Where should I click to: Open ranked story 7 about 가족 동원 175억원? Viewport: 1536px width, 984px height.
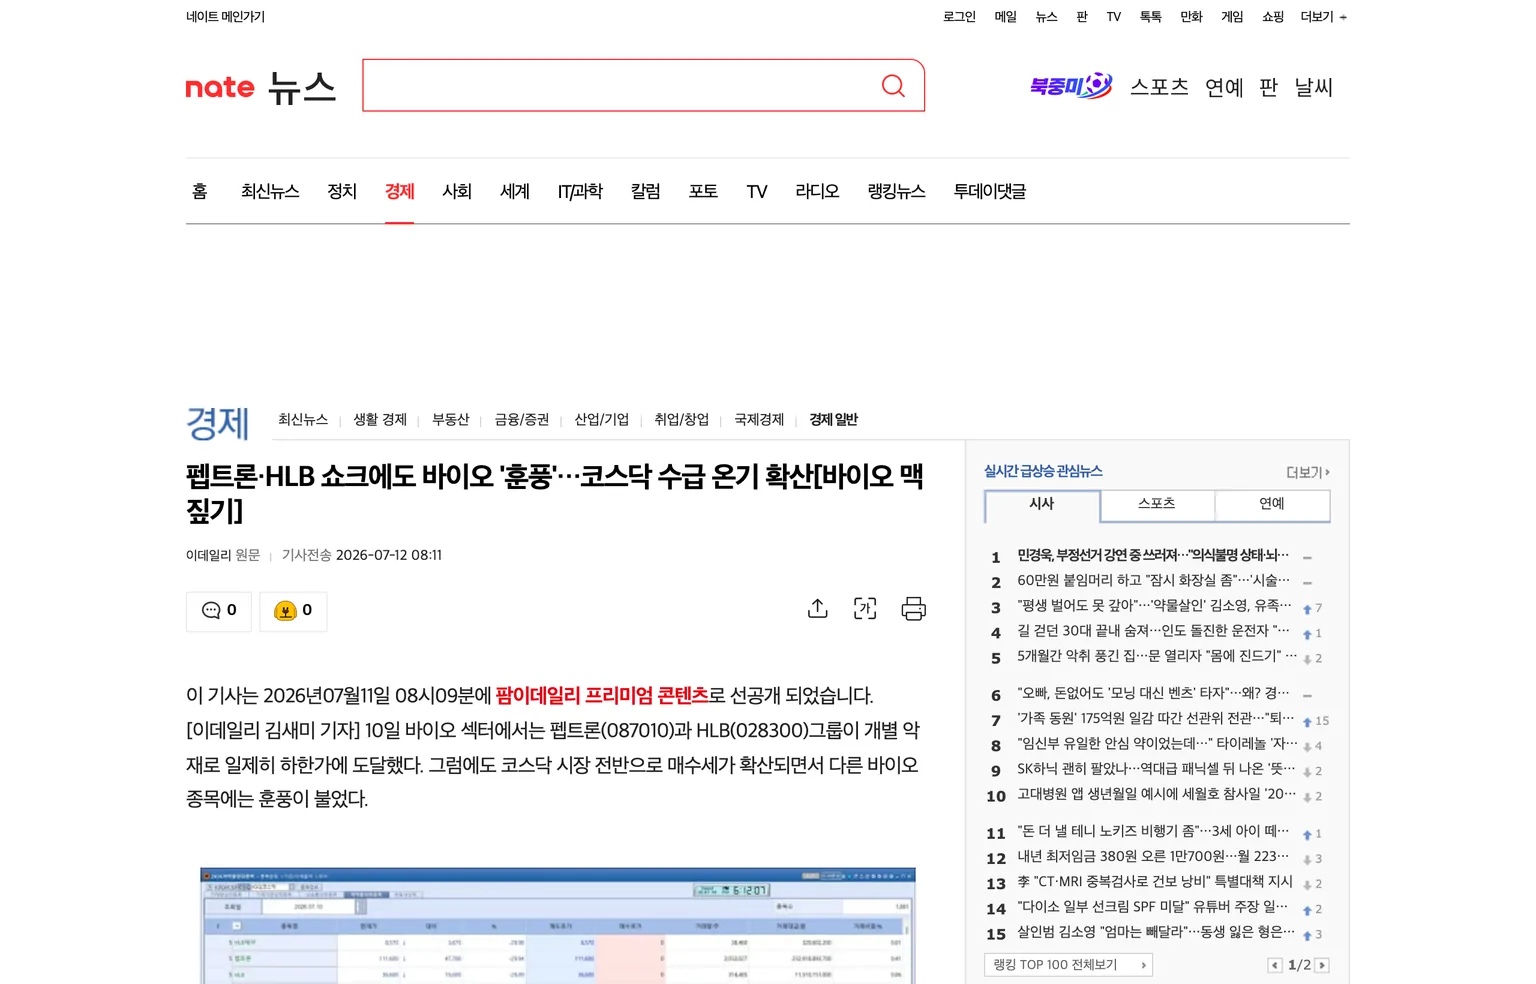(x=1156, y=718)
